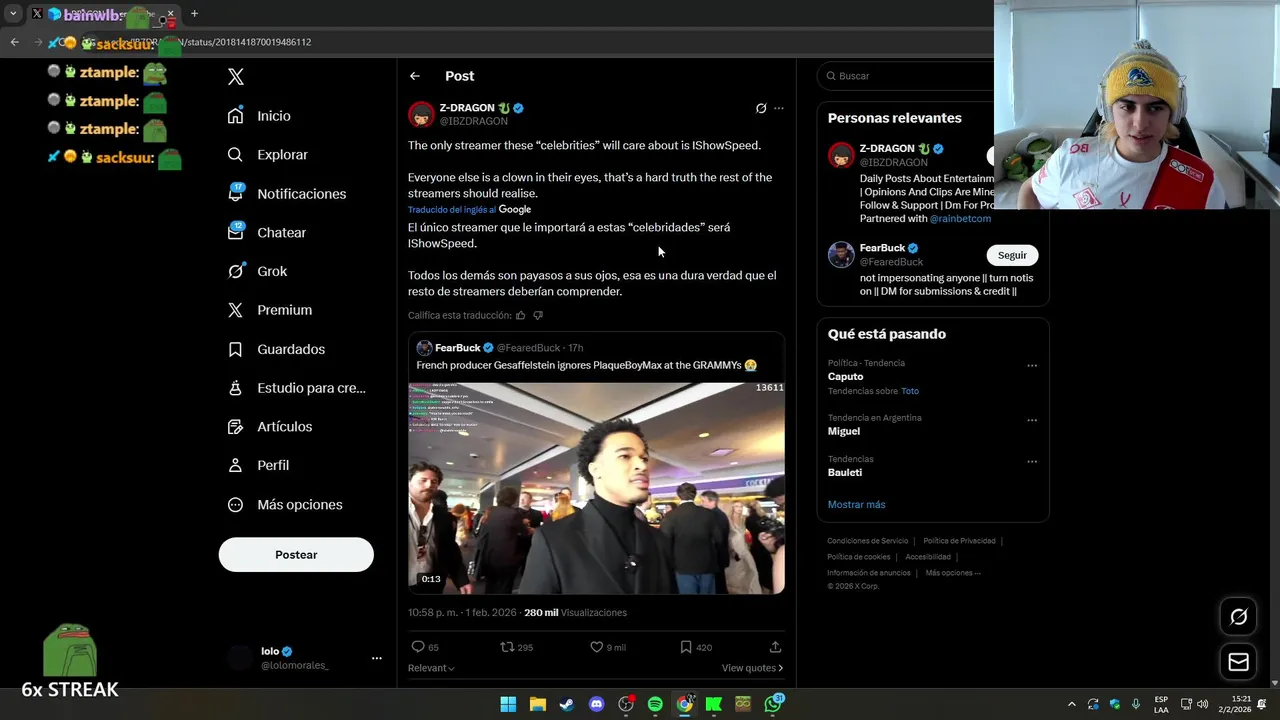Rate the translation with thumbs down
The height and width of the screenshot is (720, 1280).
(538, 315)
